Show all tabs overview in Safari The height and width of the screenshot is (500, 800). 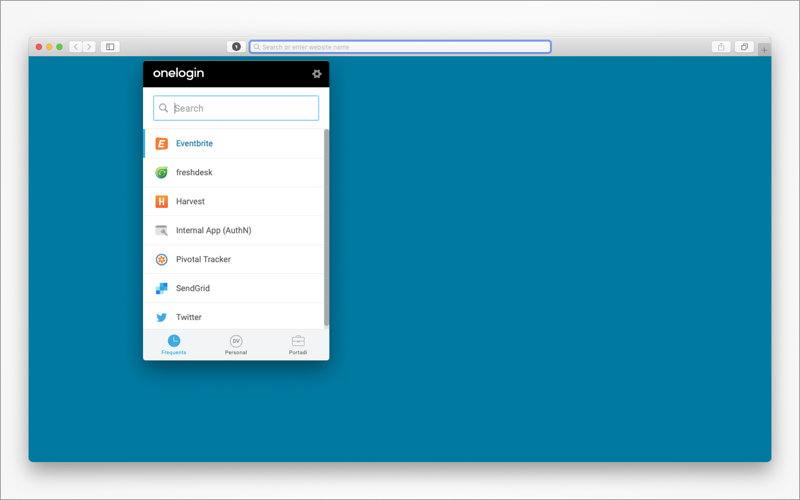(x=744, y=47)
